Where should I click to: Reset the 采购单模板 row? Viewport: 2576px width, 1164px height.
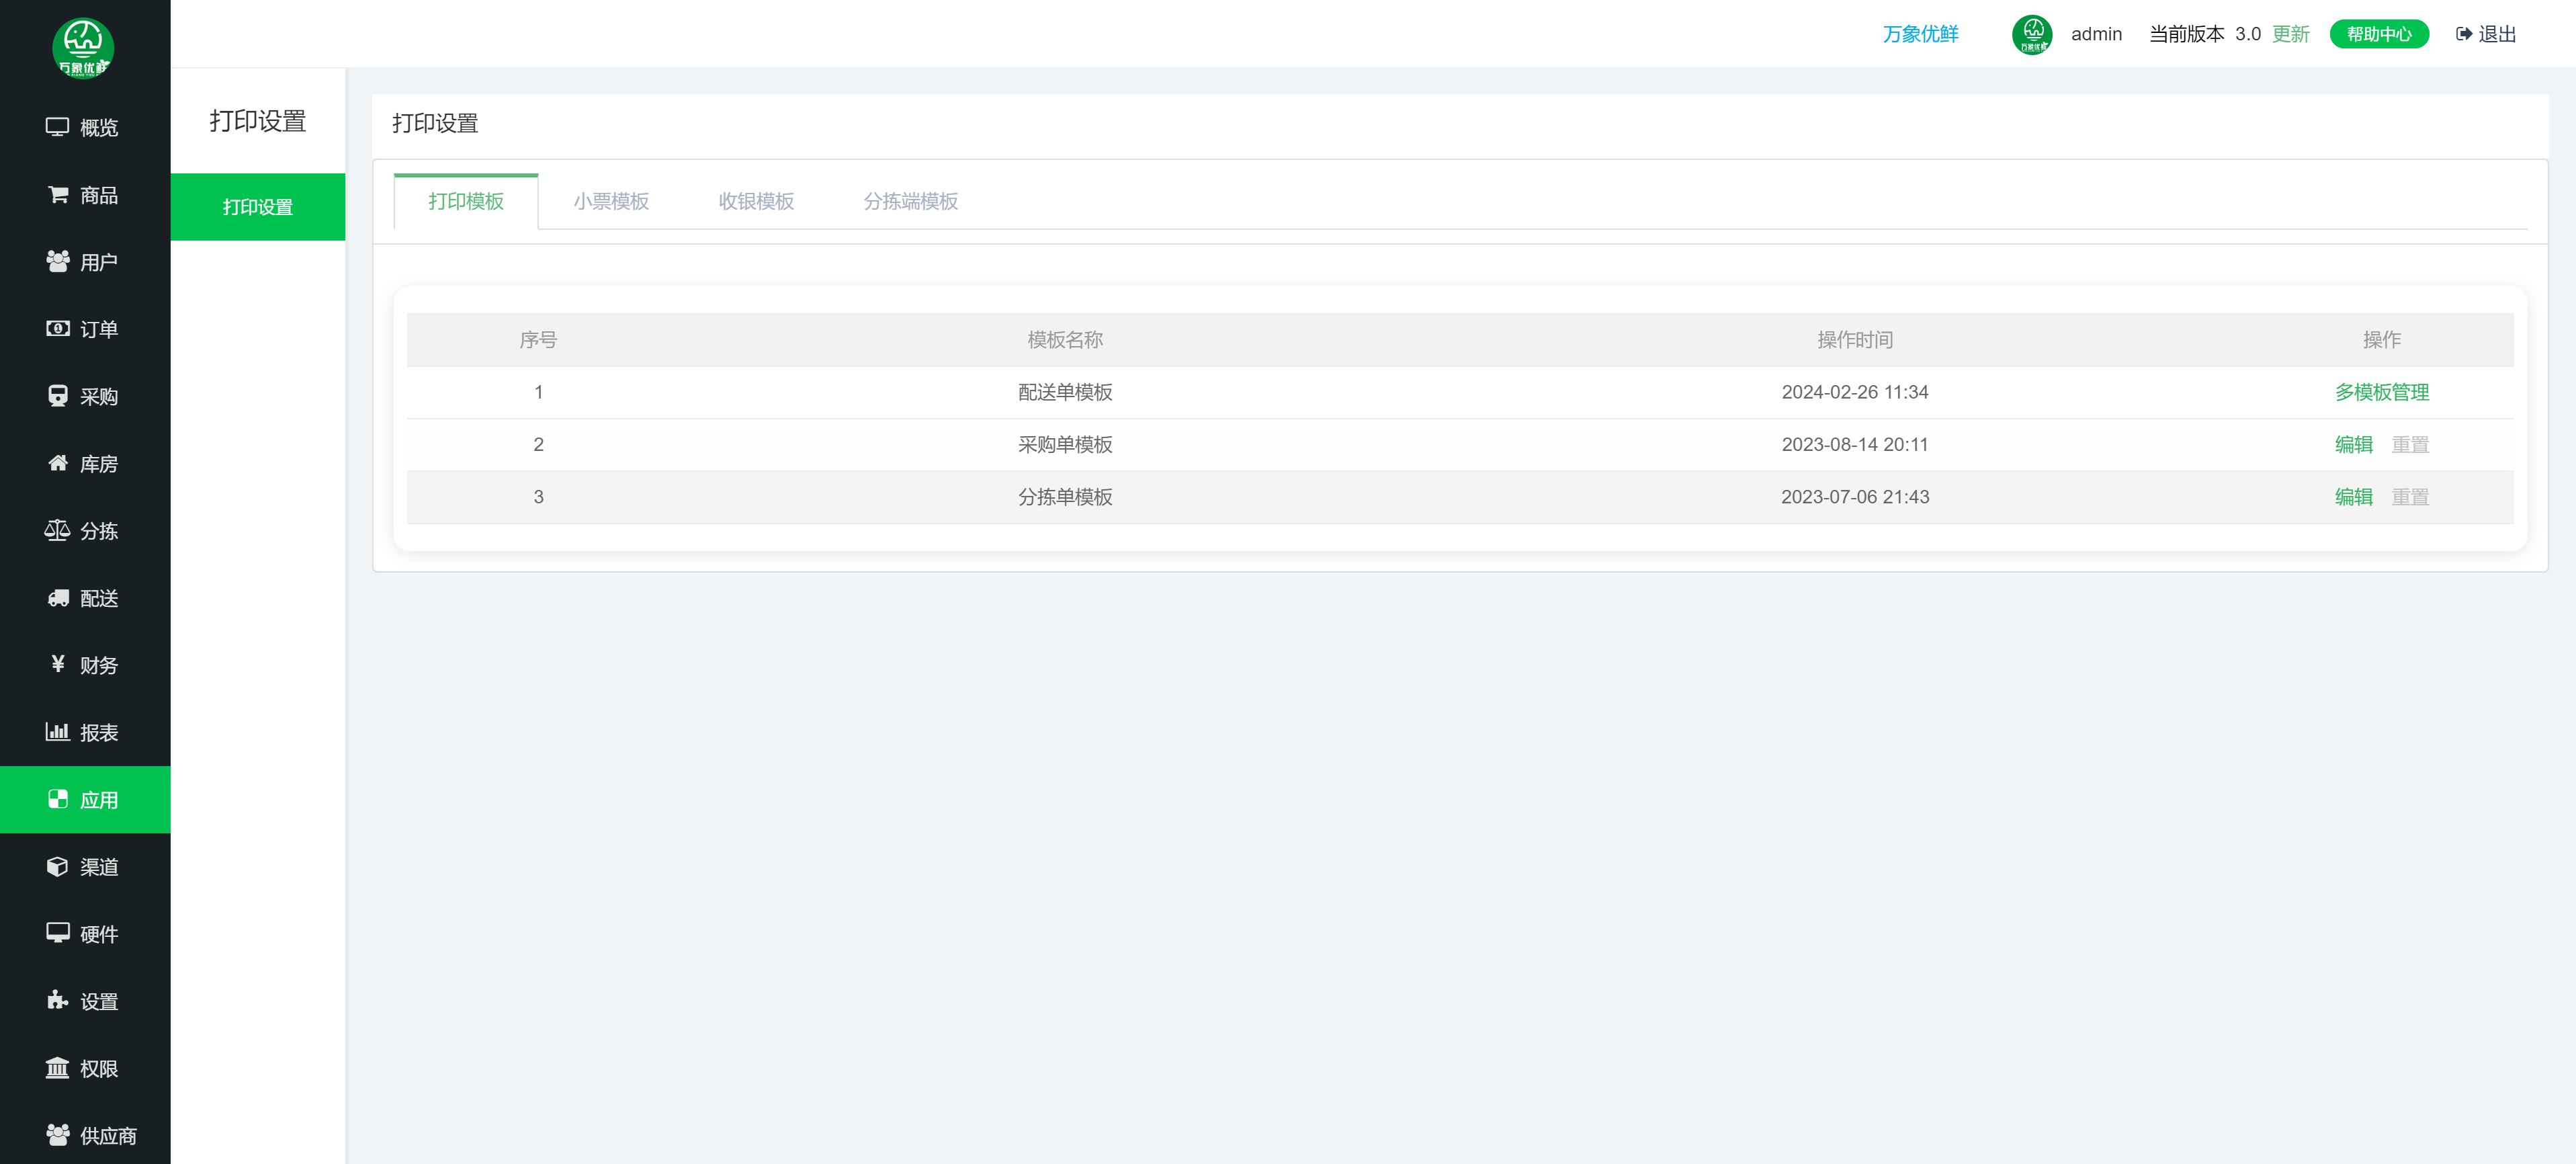coord(2409,444)
